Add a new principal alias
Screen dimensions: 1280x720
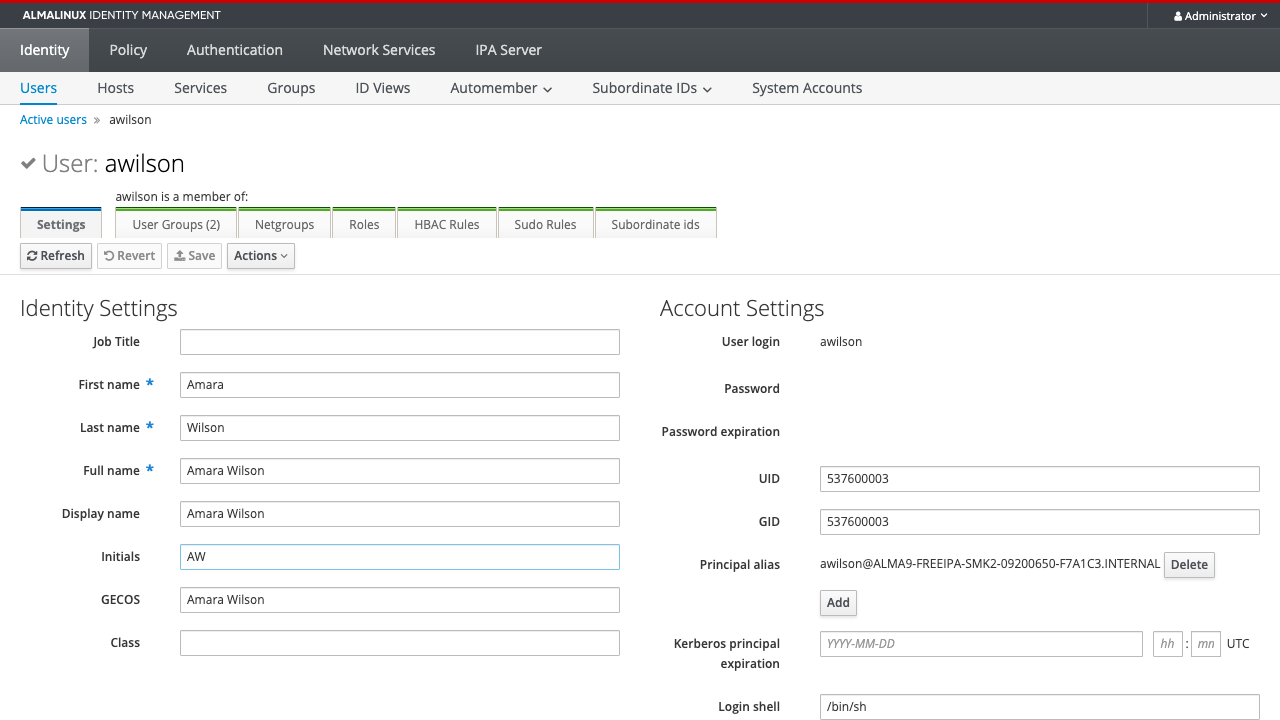pyautogui.click(x=838, y=603)
